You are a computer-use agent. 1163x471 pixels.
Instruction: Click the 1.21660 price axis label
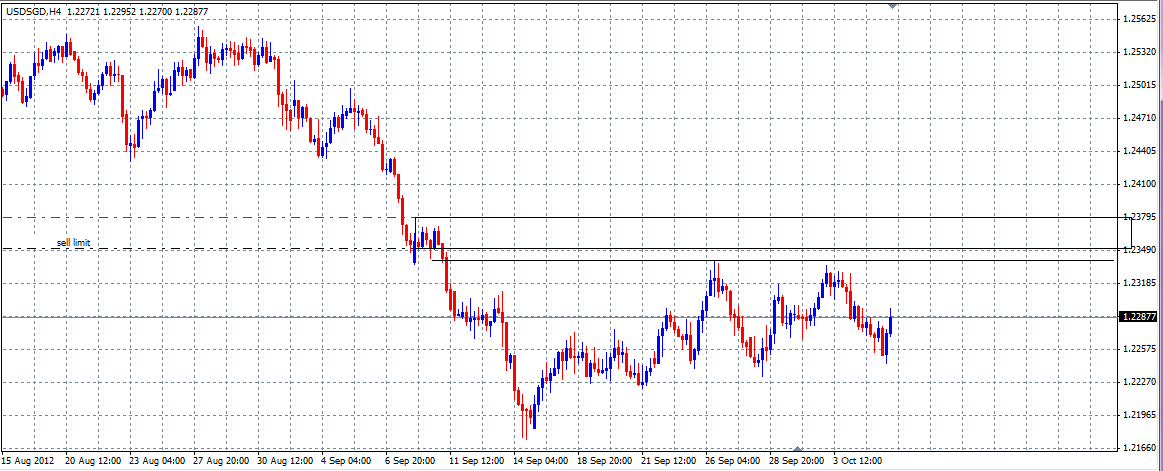click(1139, 448)
